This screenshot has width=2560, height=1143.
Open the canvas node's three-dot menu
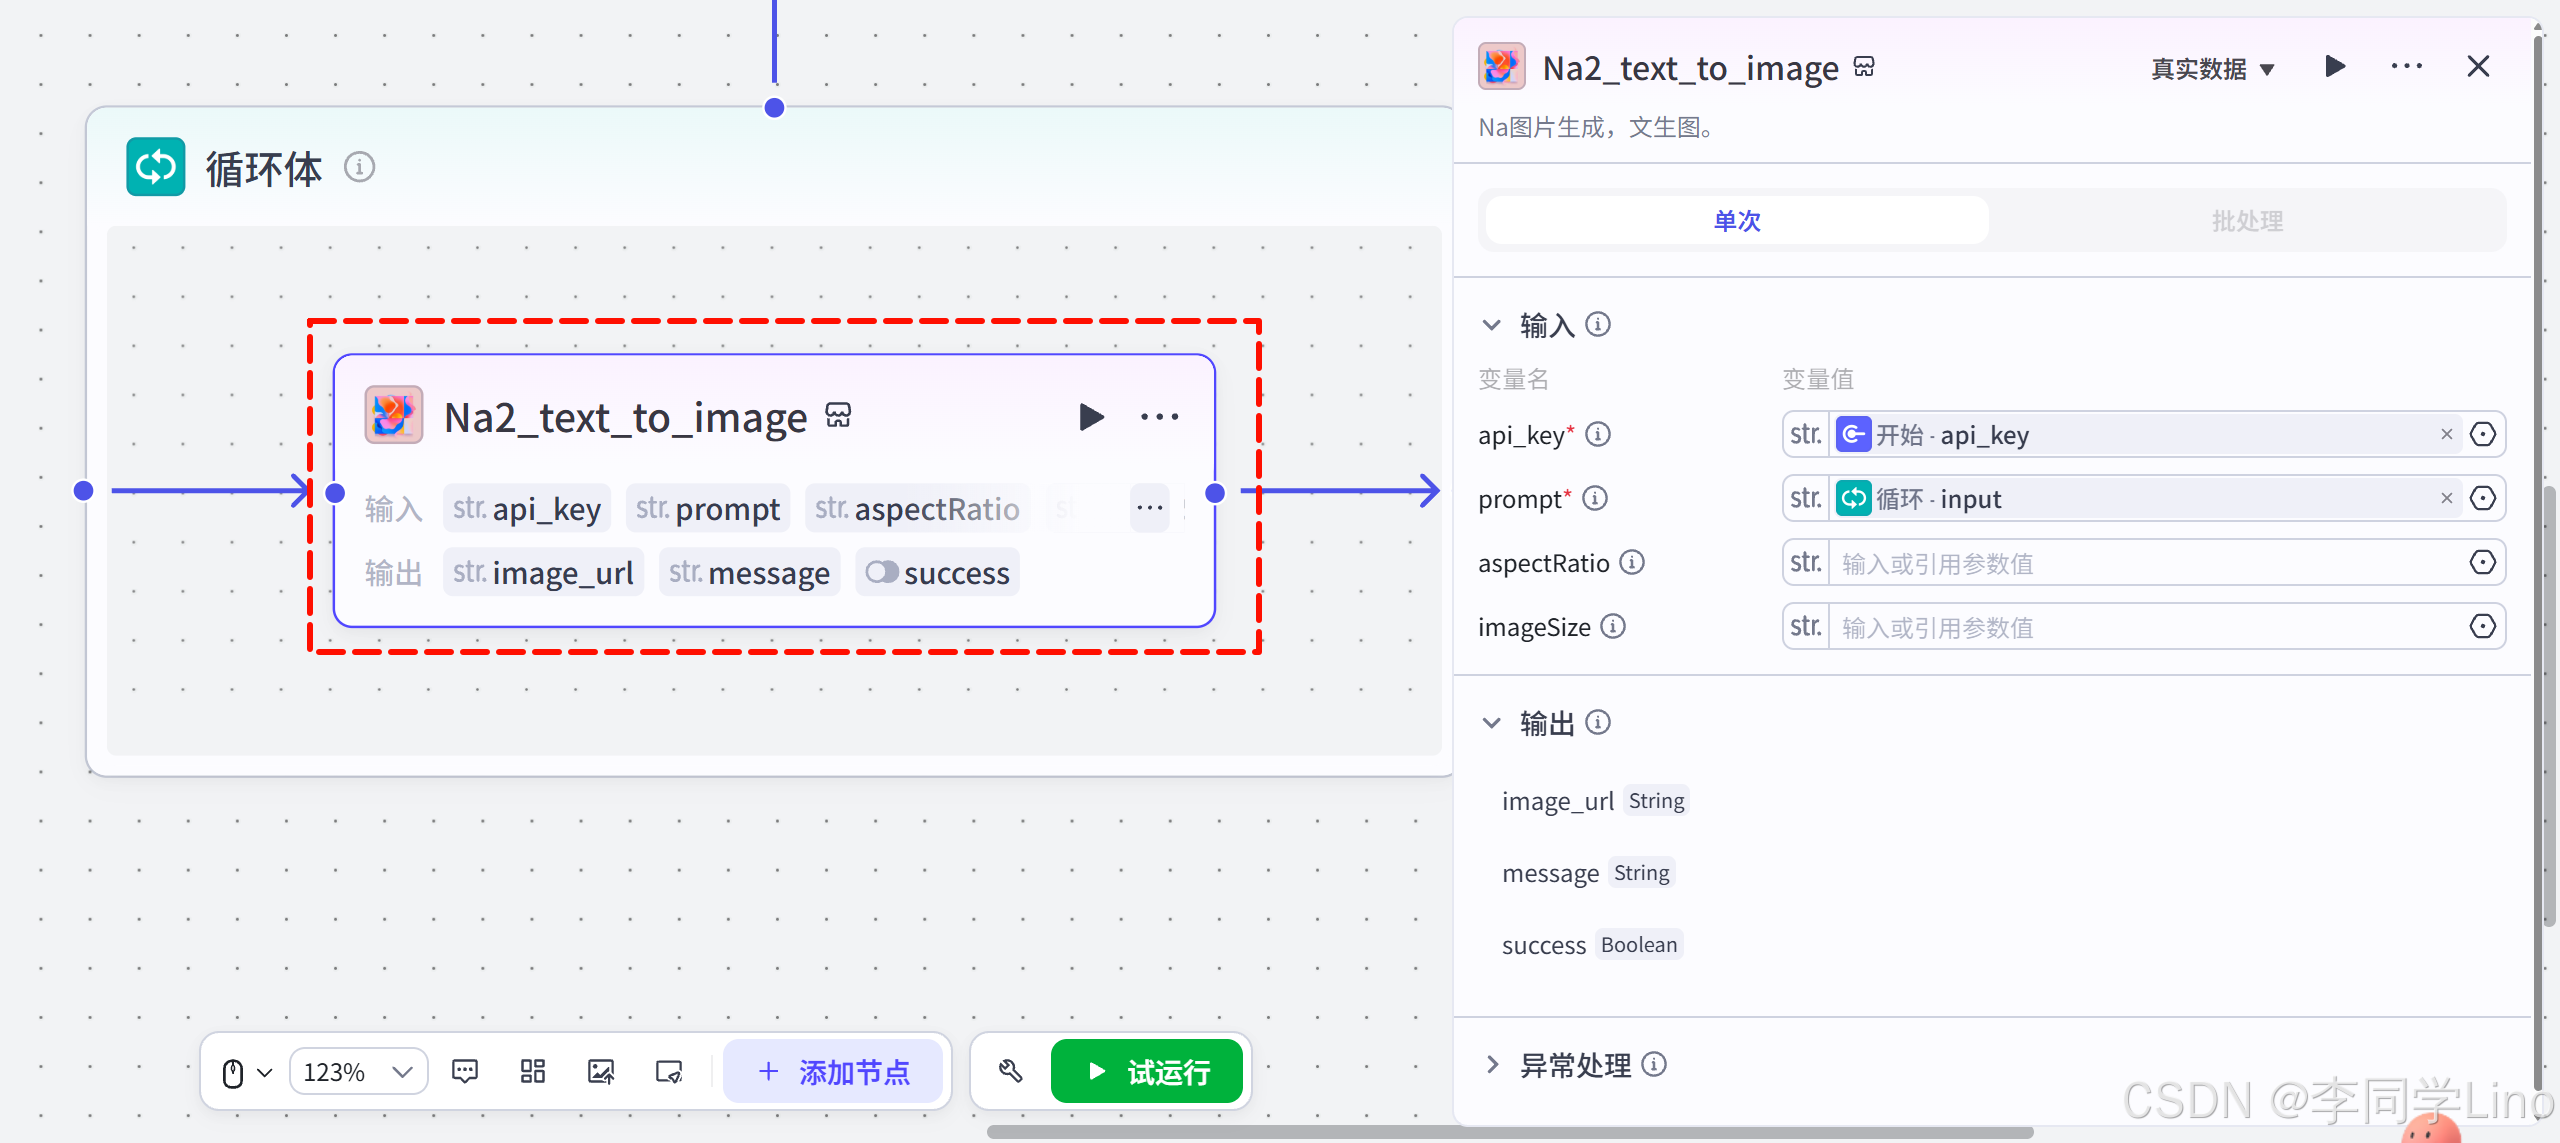pyautogui.click(x=1159, y=416)
